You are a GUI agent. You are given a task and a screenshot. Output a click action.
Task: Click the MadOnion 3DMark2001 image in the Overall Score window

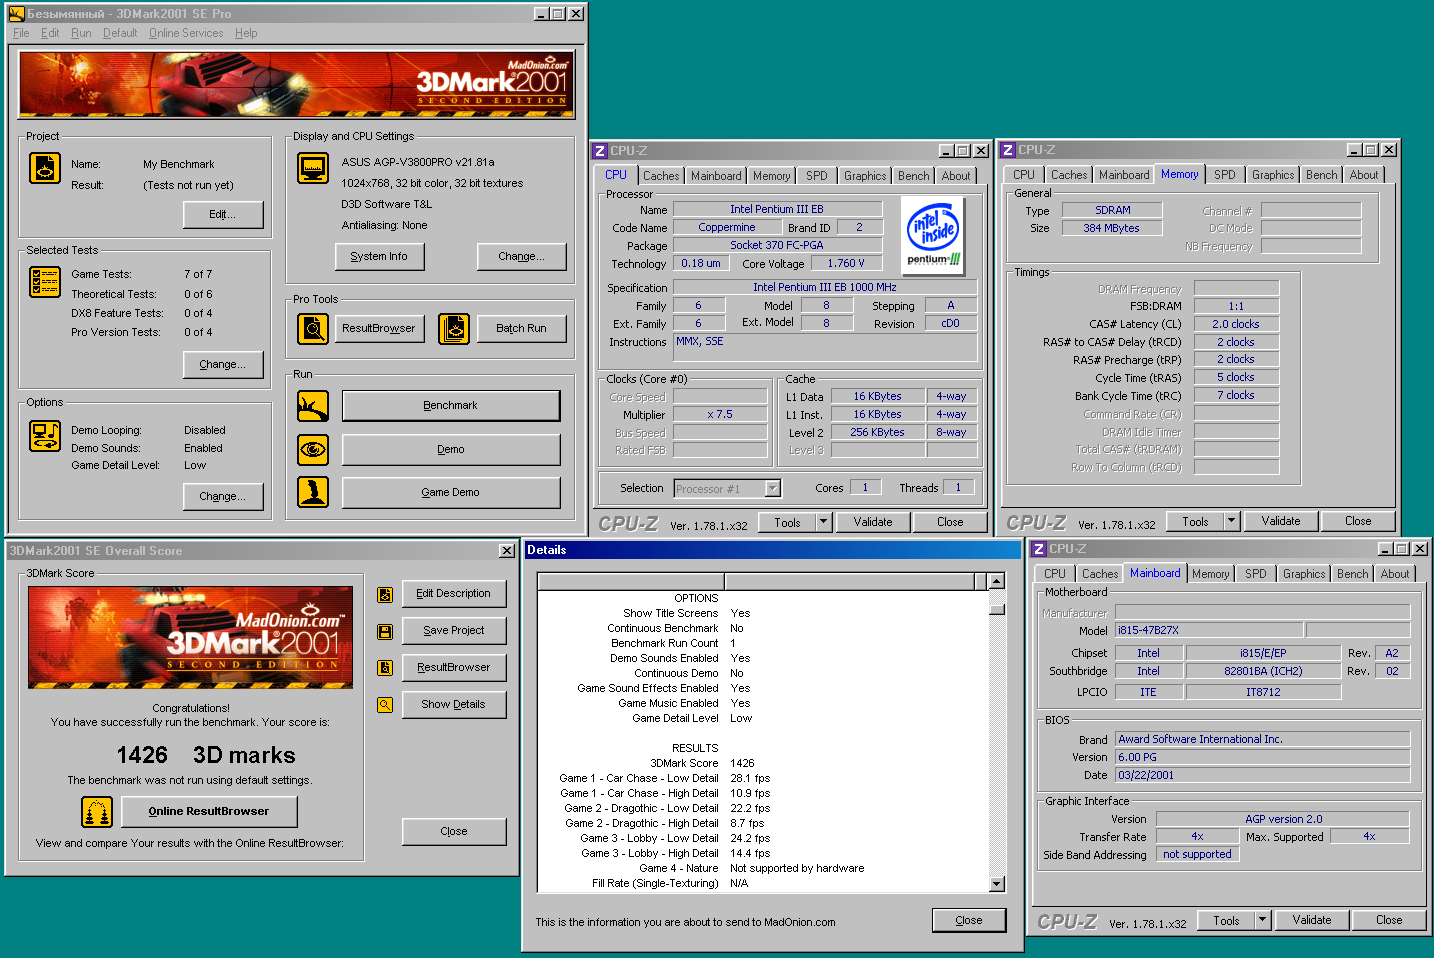tap(190, 637)
